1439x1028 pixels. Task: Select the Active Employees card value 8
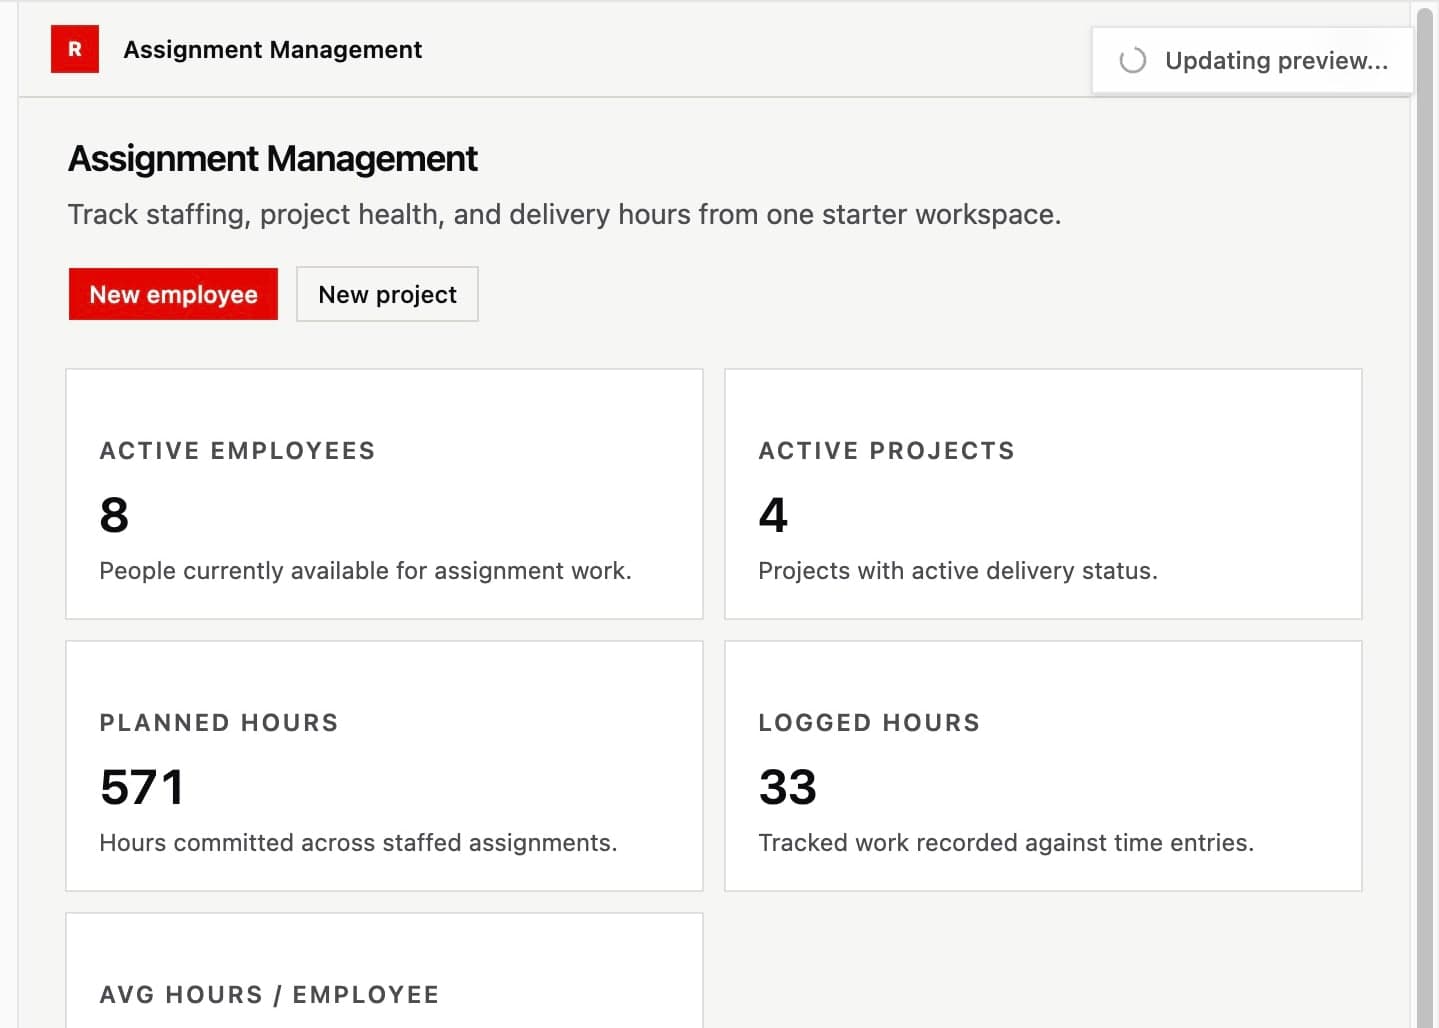point(114,515)
